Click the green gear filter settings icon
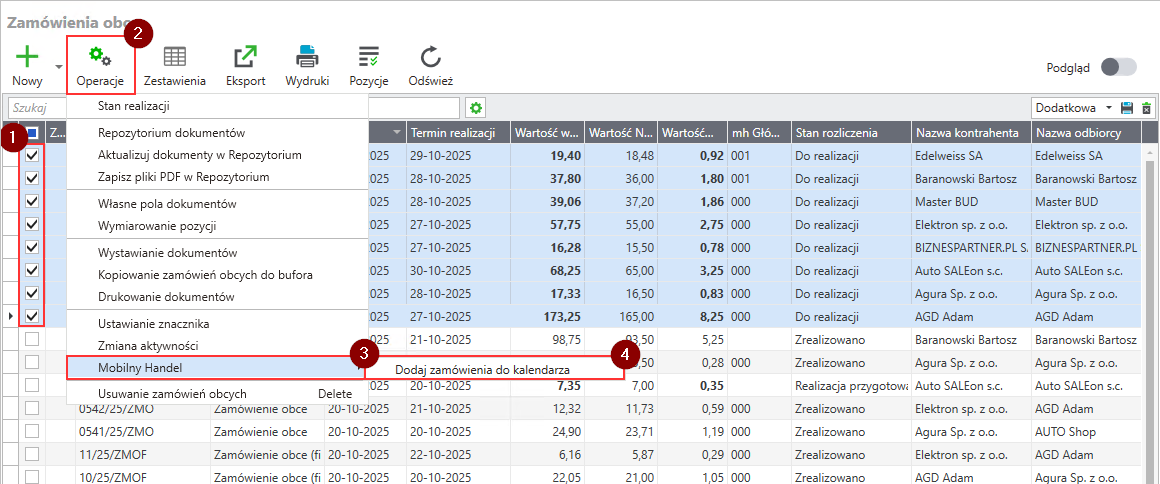 point(476,107)
